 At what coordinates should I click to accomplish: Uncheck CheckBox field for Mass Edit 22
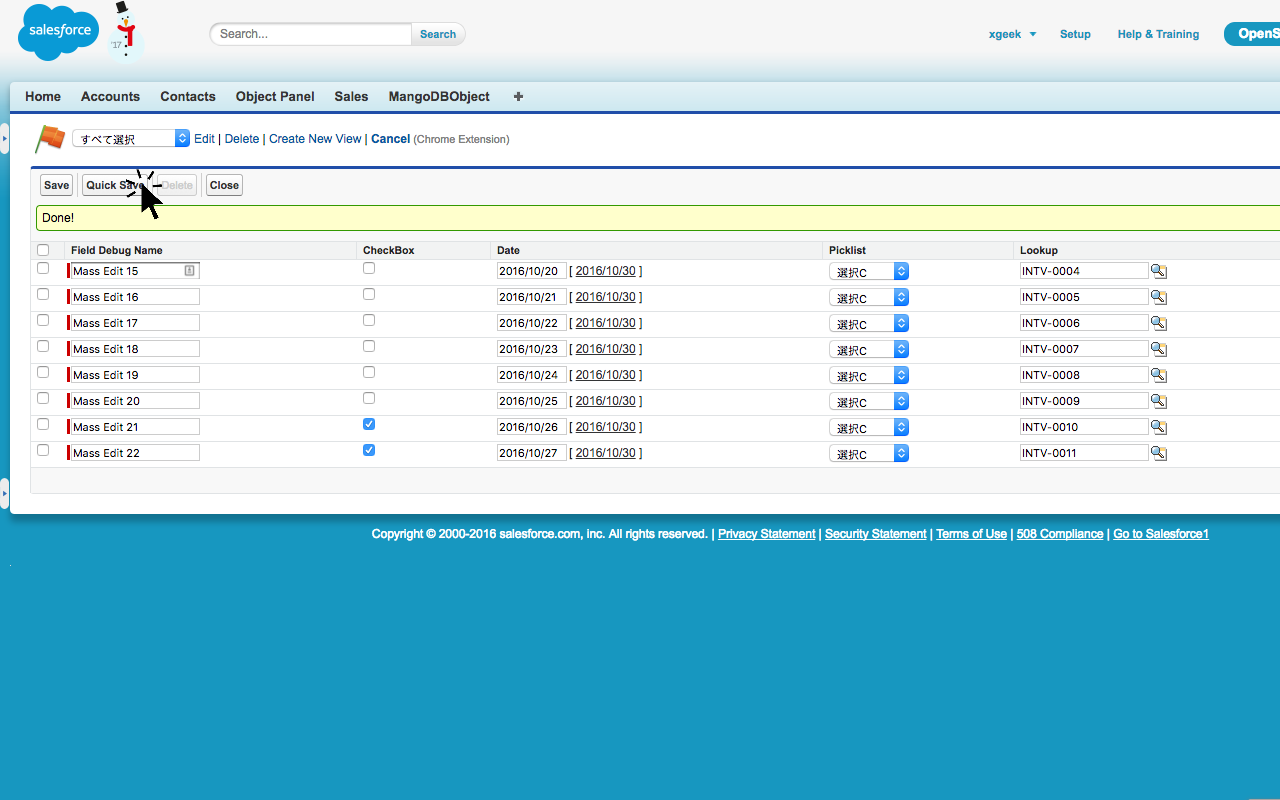(x=369, y=450)
